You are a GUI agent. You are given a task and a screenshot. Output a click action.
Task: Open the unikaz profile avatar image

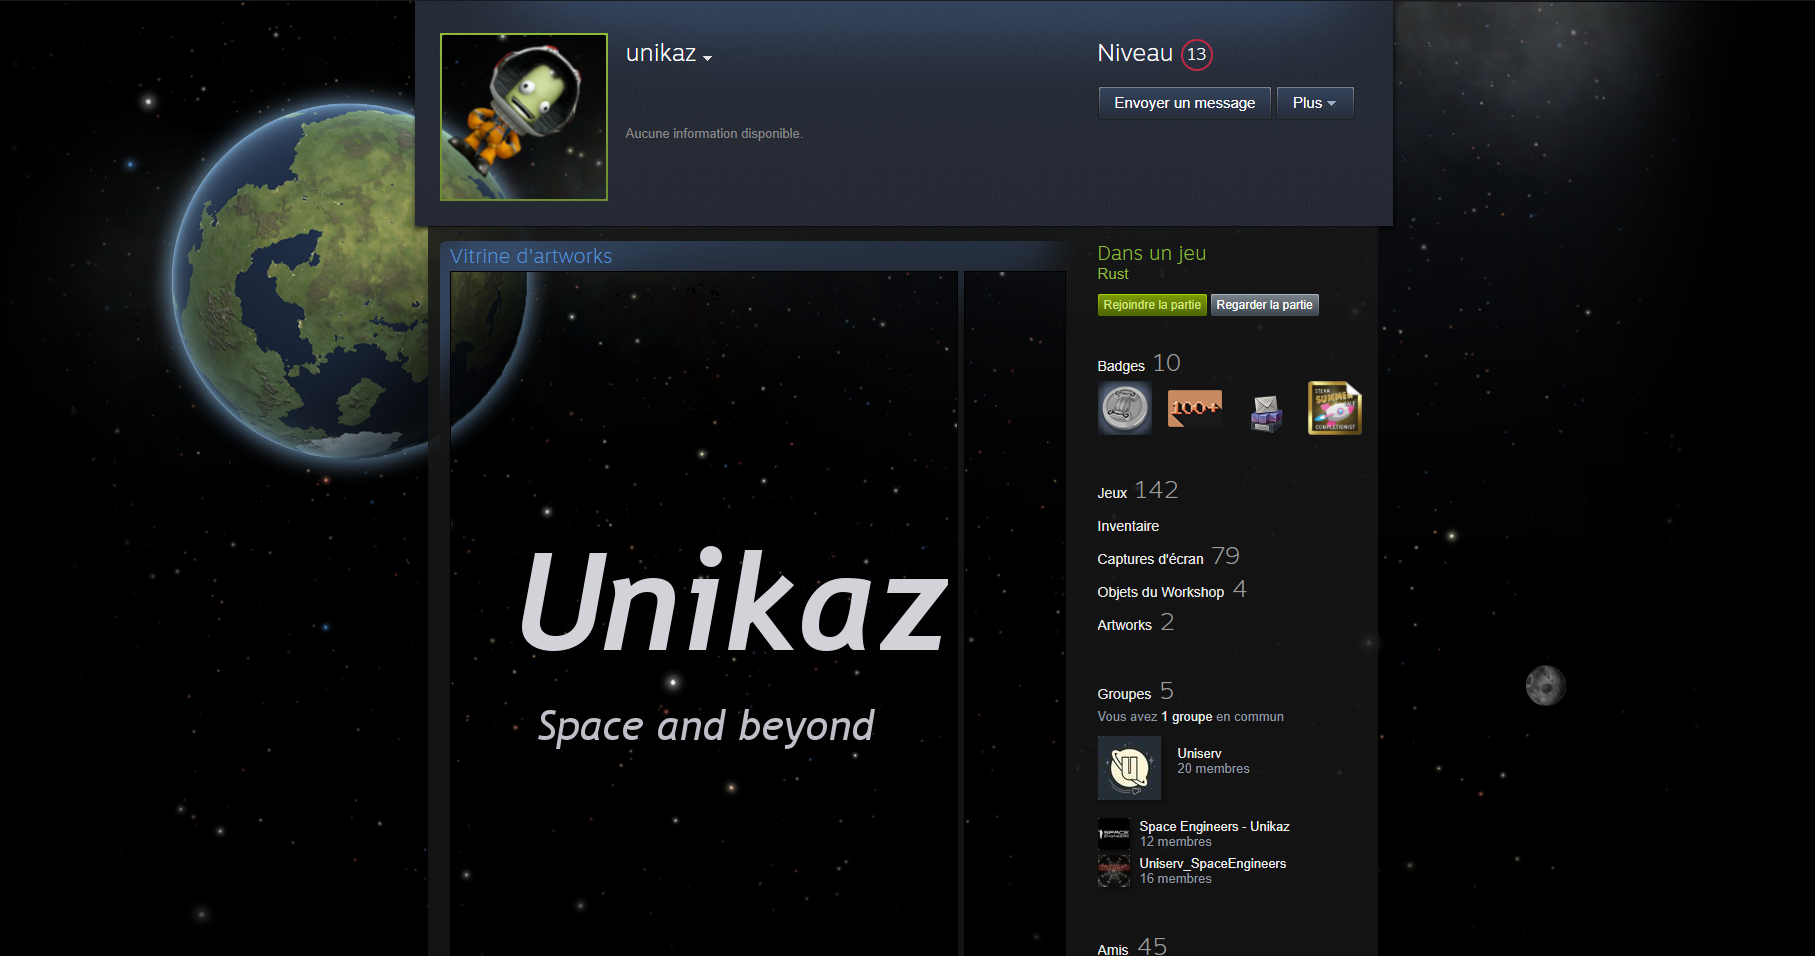pyautogui.click(x=524, y=117)
